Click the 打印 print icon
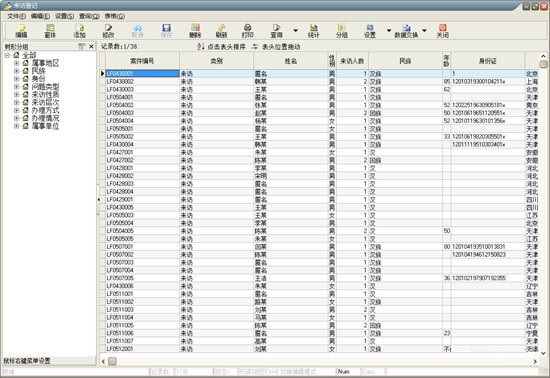The width and height of the screenshot is (550, 378). tap(247, 31)
